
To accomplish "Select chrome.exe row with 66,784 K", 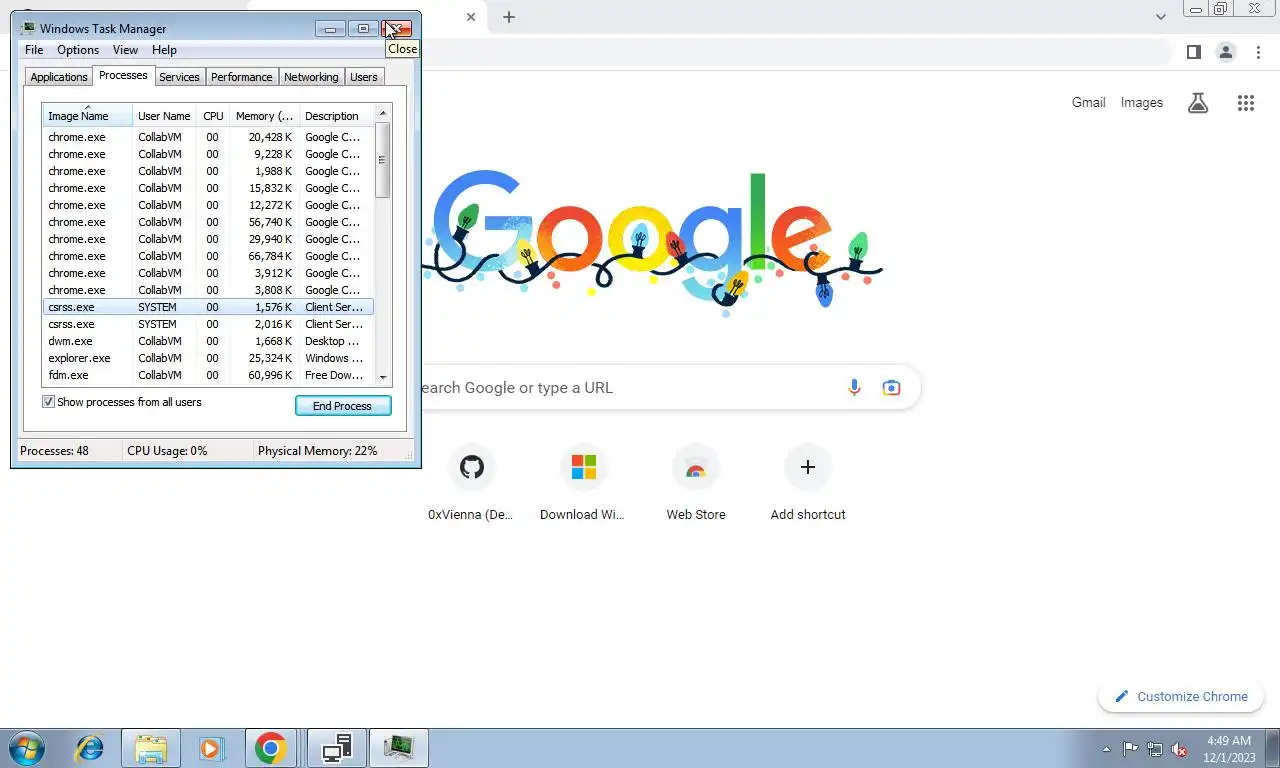I will [x=208, y=256].
